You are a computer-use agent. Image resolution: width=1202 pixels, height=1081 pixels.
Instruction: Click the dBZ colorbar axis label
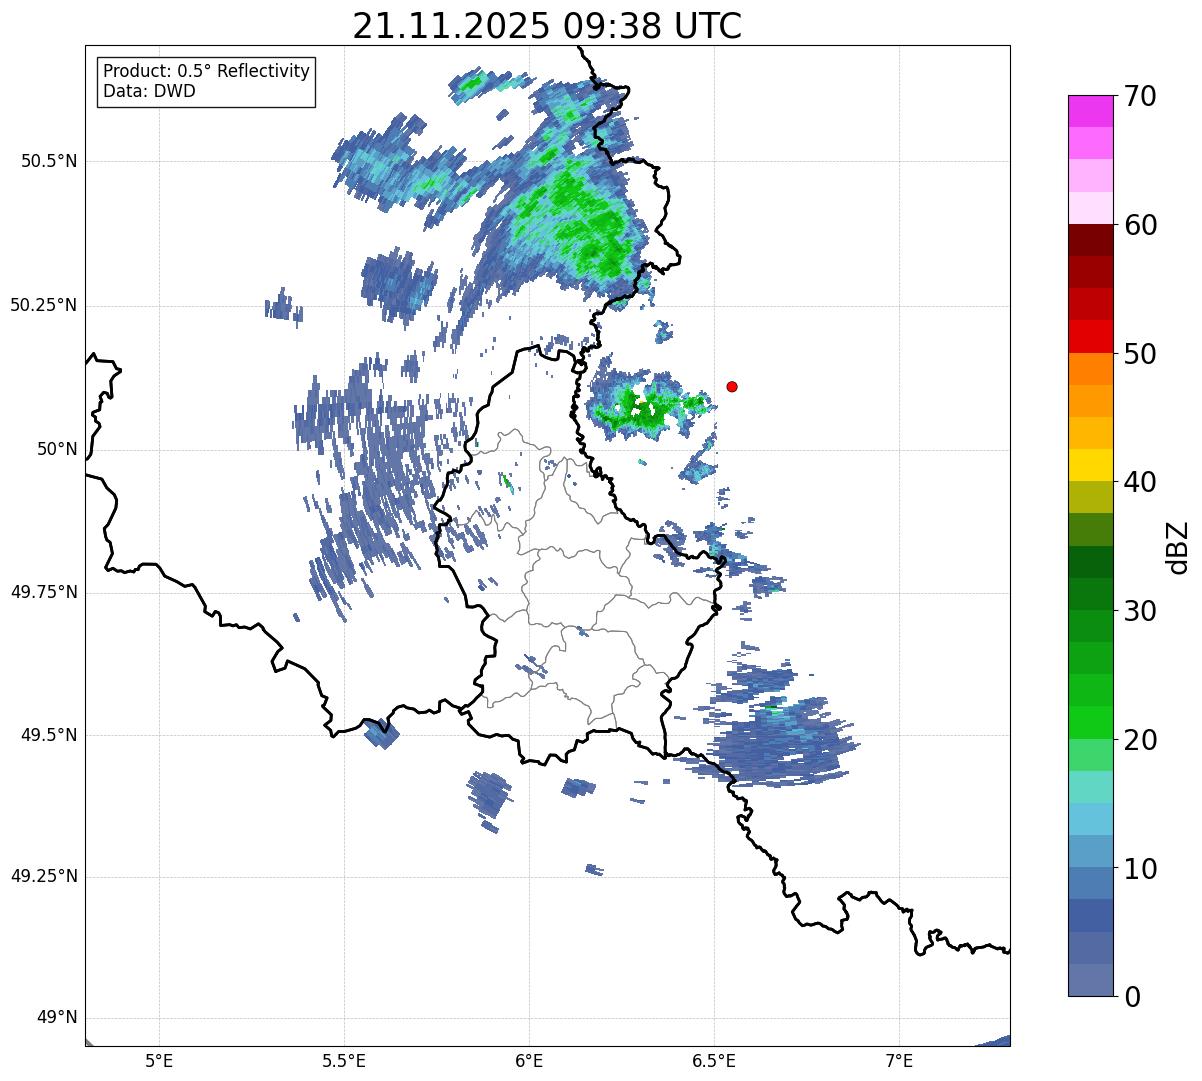[1178, 546]
